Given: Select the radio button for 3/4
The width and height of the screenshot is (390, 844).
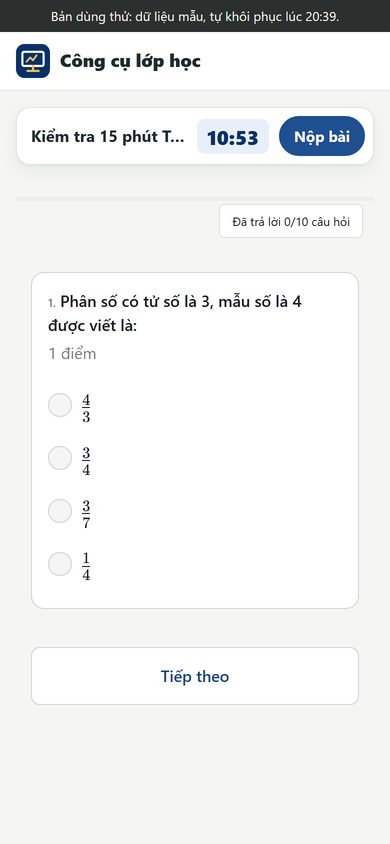Looking at the screenshot, I should pyautogui.click(x=60, y=458).
